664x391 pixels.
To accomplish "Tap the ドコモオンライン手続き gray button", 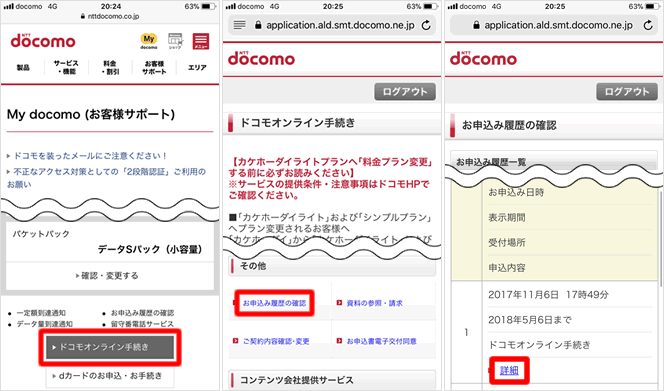I will tap(110, 347).
